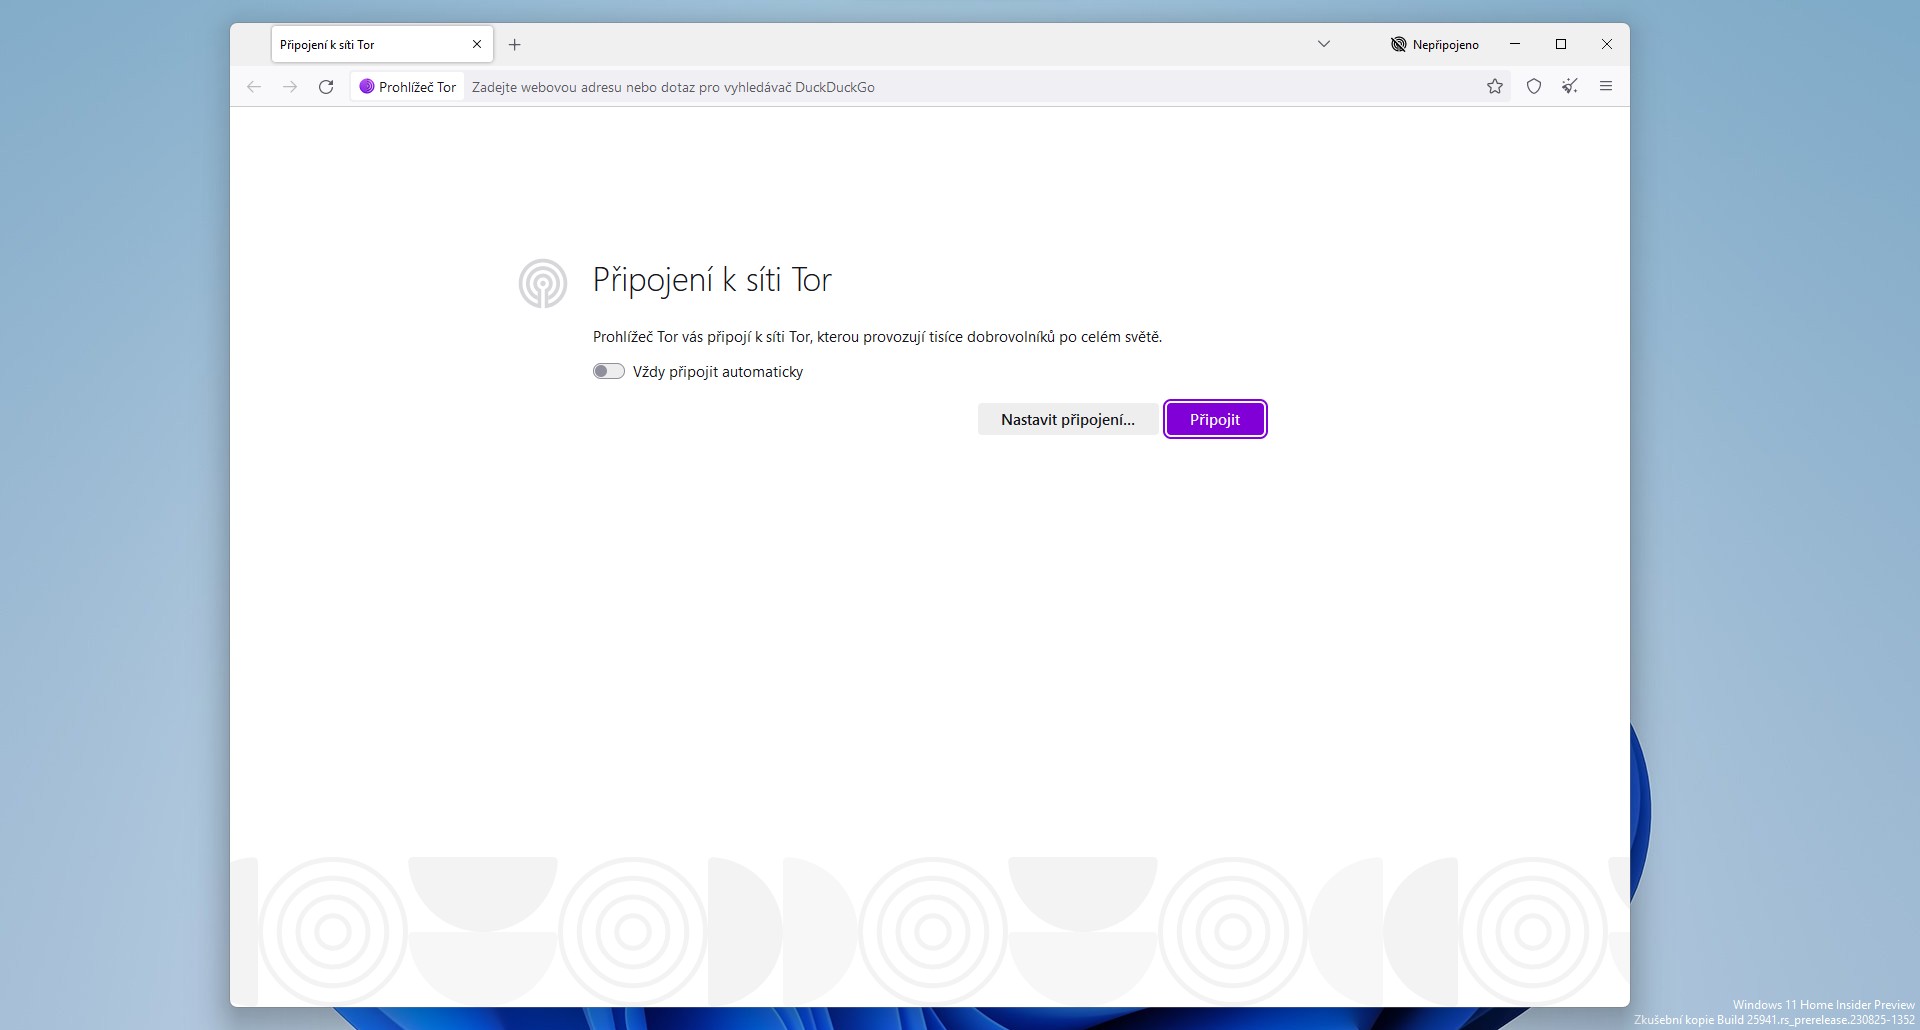Close the Tor Browser window
Screen dimensions: 1920x1030
(x=1607, y=44)
